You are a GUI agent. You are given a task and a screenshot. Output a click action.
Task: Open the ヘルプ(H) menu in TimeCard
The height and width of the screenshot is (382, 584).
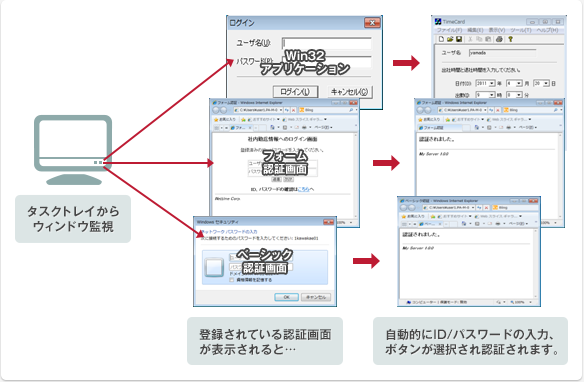547,30
